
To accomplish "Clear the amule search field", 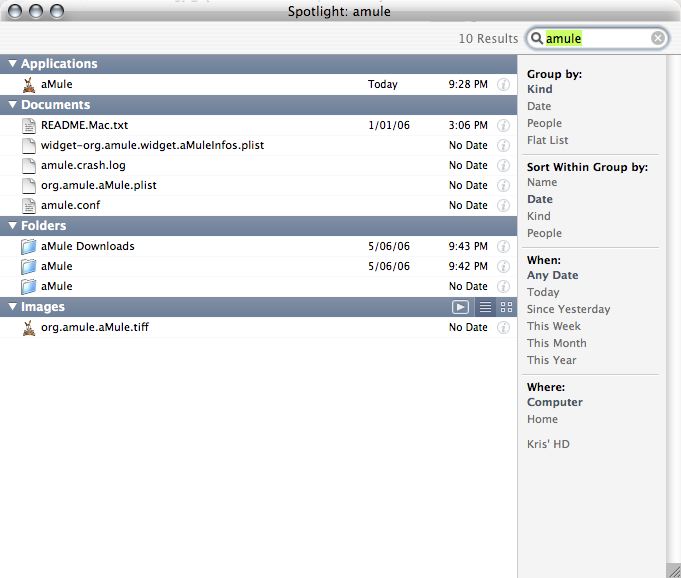I will [x=658, y=38].
